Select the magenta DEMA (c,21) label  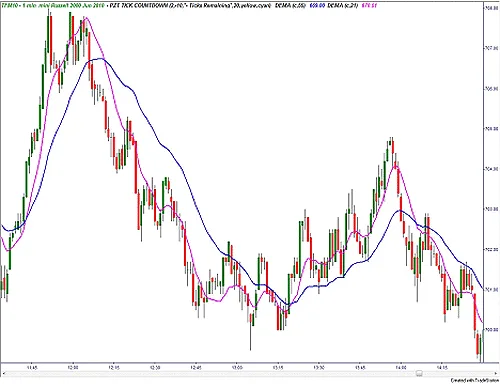[342, 6]
